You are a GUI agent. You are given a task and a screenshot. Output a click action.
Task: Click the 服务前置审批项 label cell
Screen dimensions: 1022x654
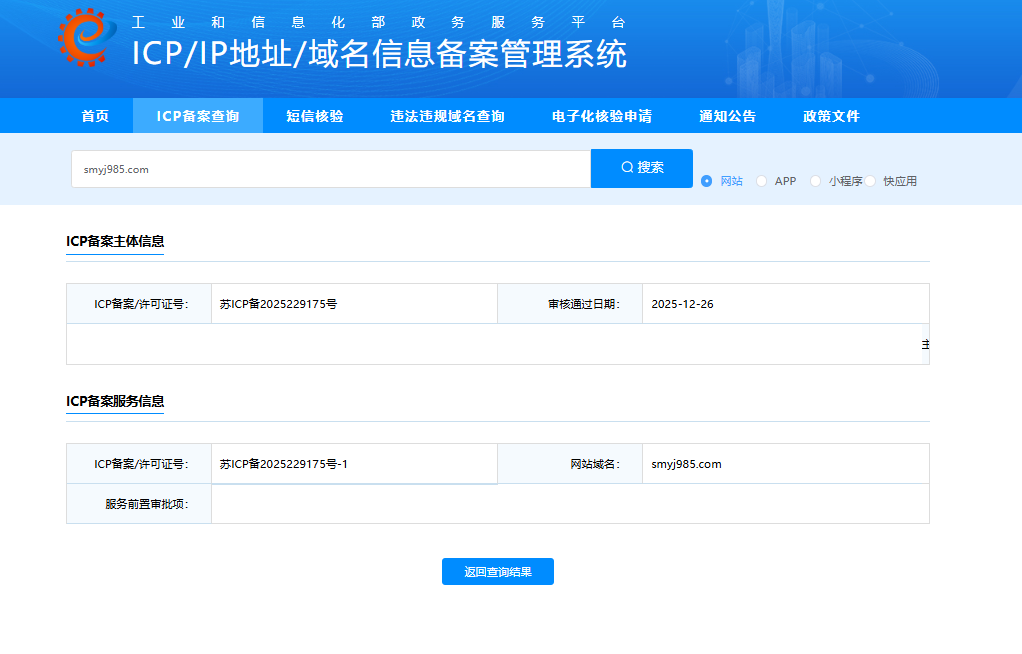139,504
